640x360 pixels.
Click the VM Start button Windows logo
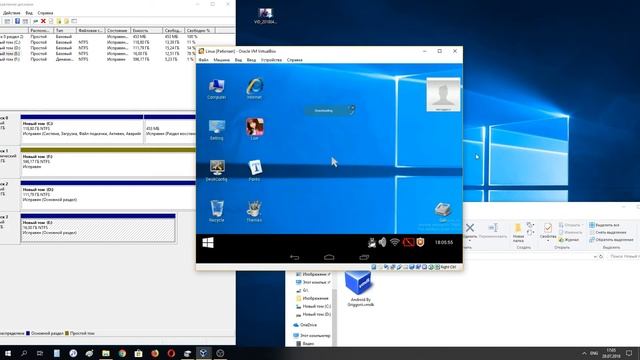(208, 243)
